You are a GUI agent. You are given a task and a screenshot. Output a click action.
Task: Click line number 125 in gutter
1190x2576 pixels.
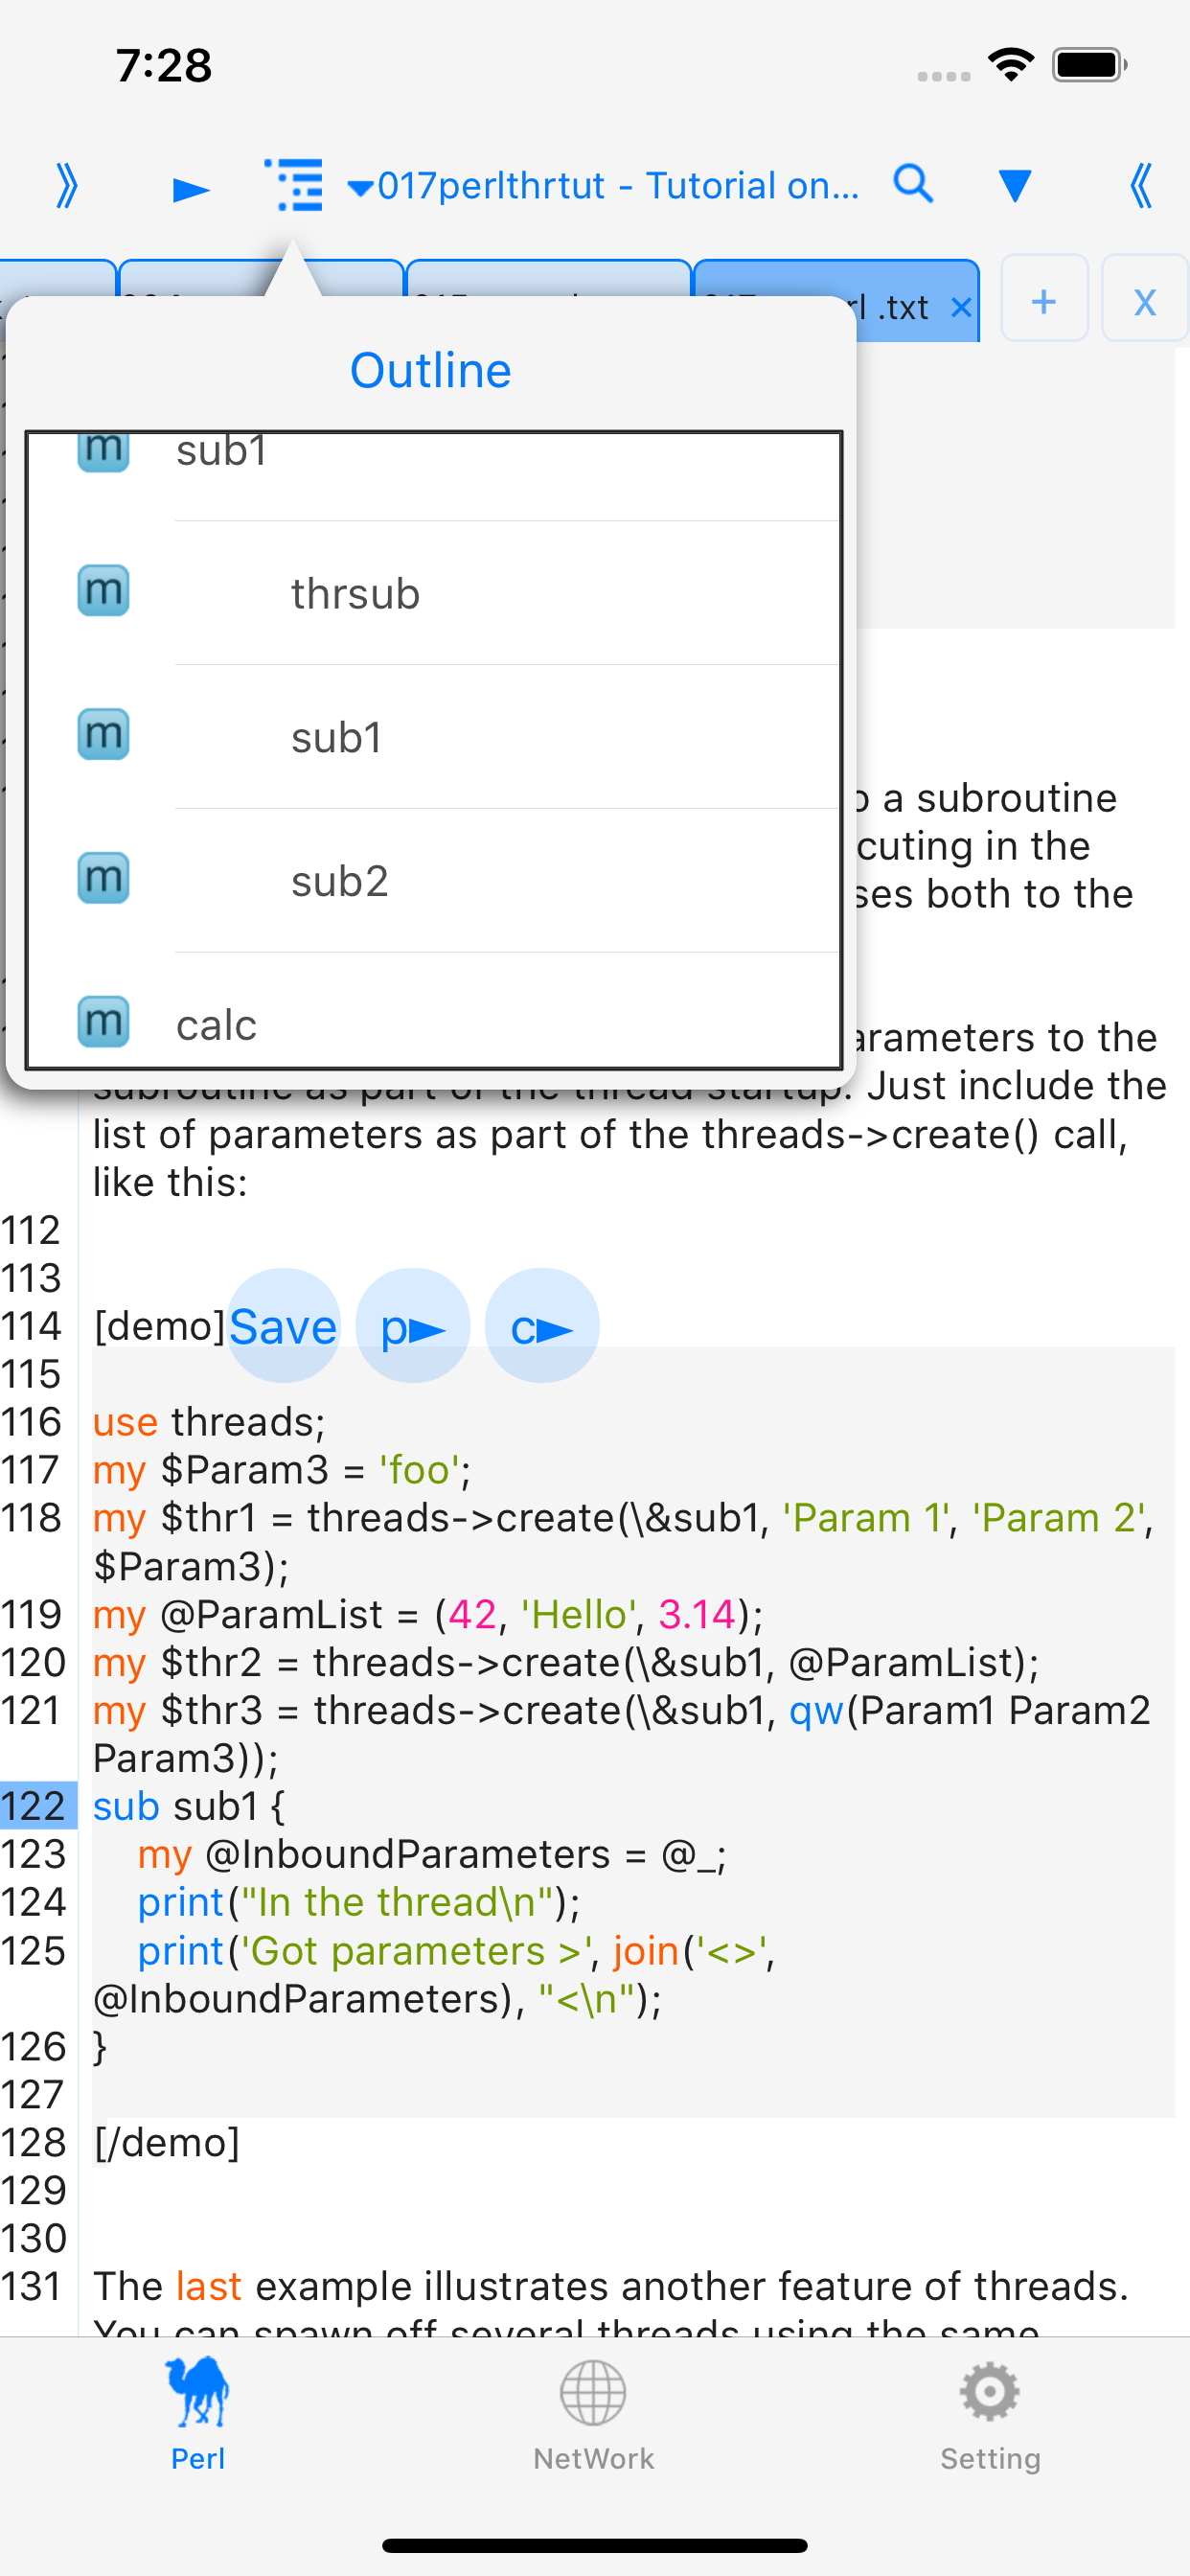pos(33,1950)
